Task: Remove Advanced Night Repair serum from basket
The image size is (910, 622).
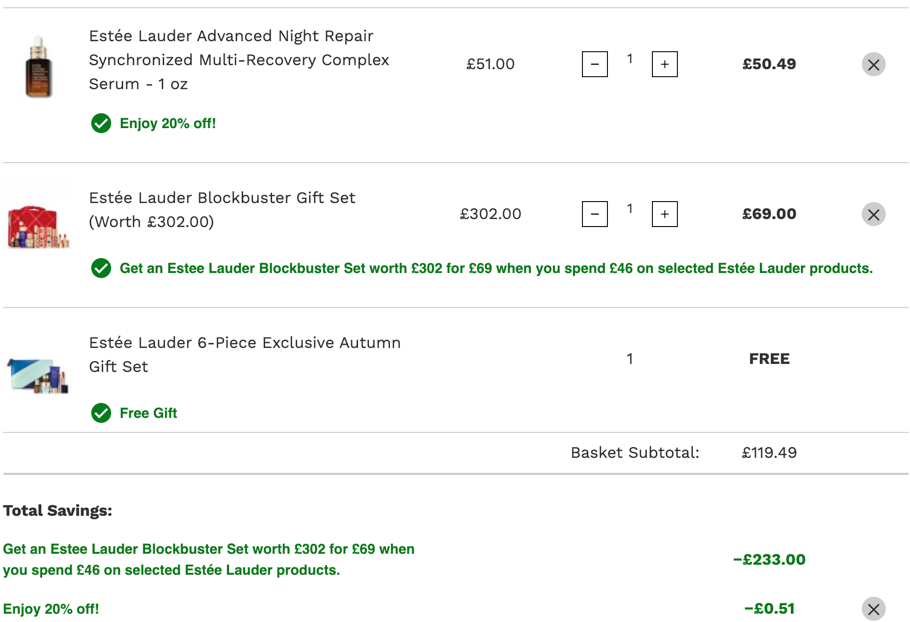Action: 873,64
